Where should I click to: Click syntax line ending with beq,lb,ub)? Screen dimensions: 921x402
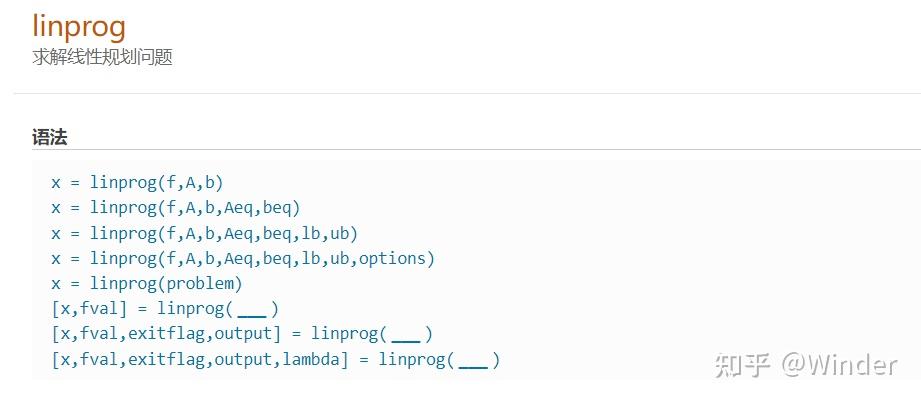(x=204, y=233)
